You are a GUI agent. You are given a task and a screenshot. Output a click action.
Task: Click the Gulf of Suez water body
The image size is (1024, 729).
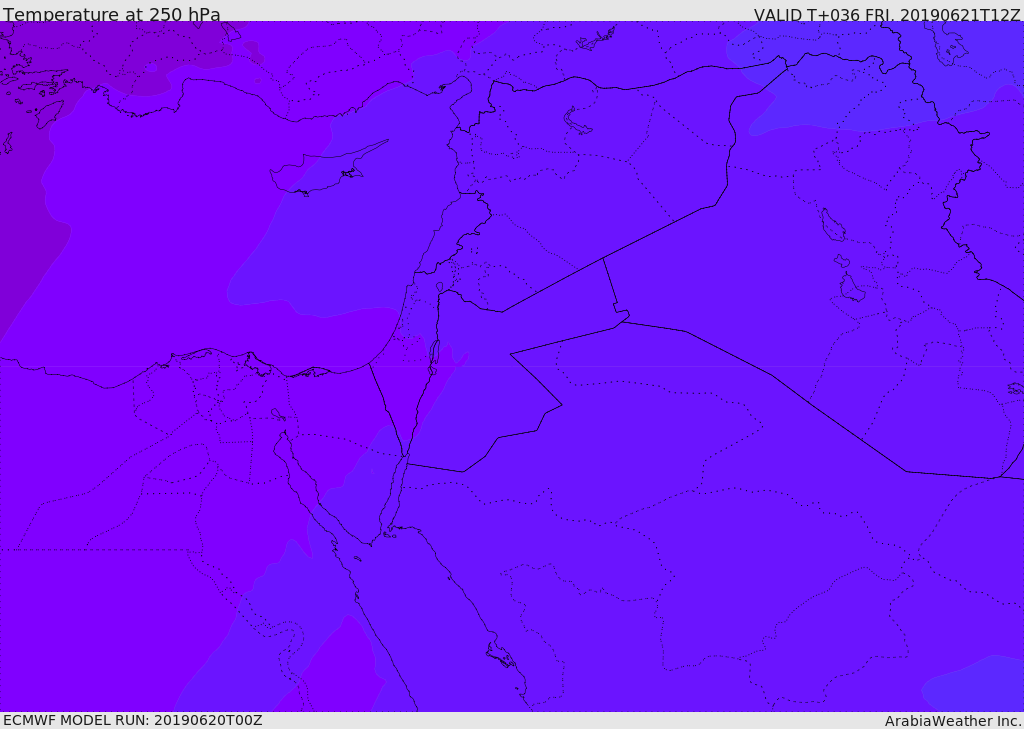tap(305, 480)
